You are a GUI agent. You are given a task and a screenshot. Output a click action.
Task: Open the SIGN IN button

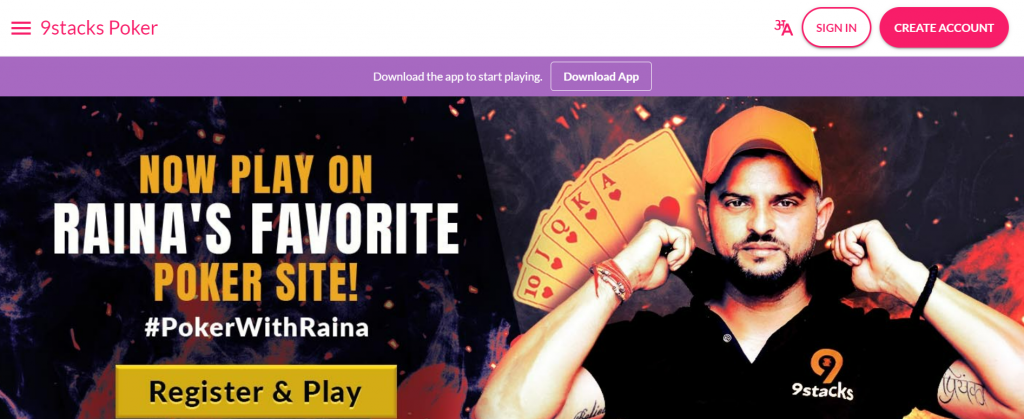point(836,27)
